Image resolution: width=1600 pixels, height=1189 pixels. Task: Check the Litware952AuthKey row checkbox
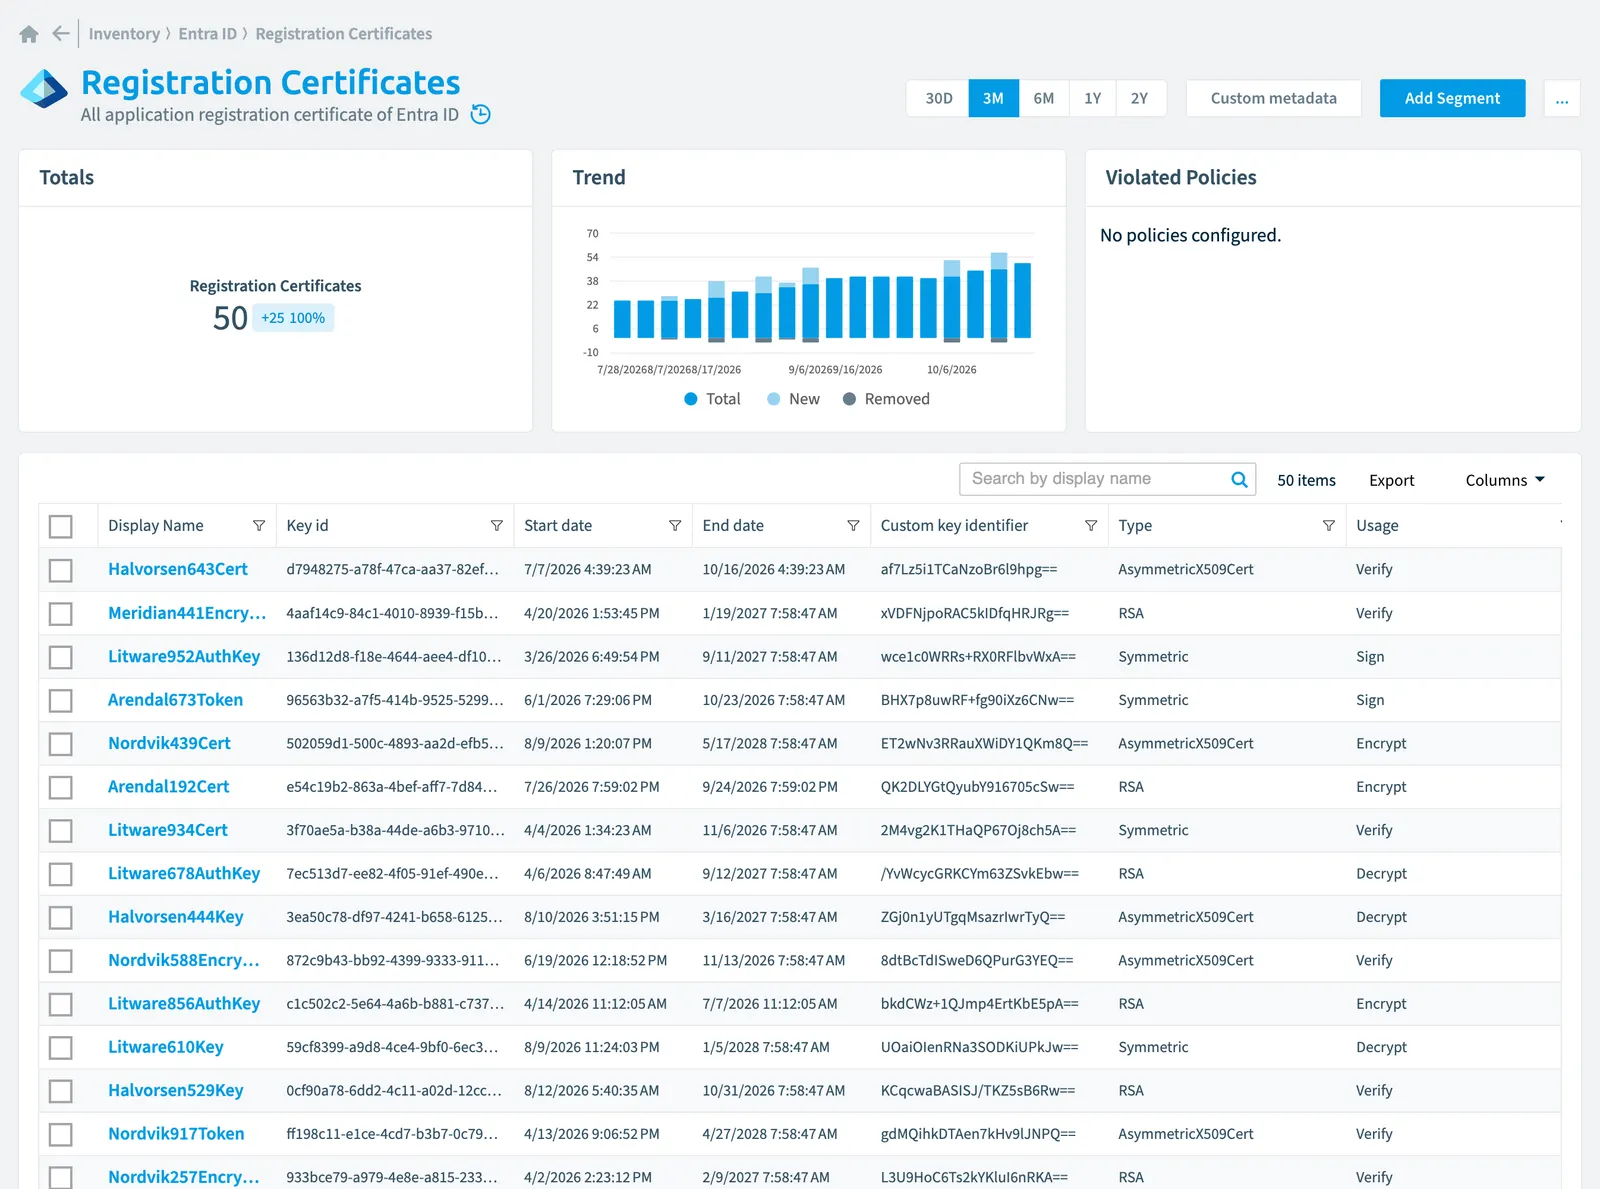[61, 657]
